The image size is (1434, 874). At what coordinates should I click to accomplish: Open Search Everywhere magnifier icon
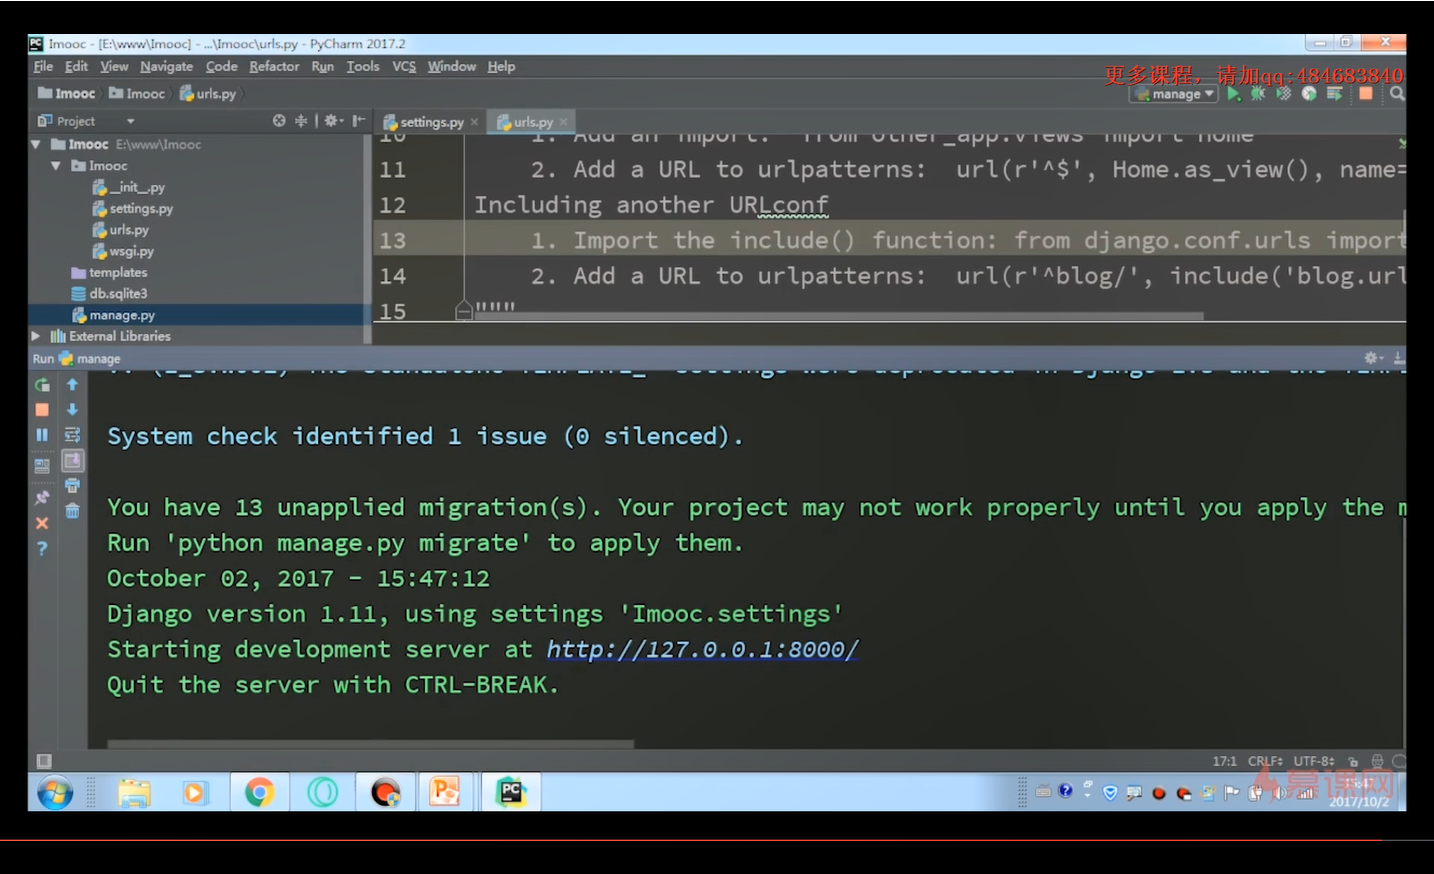1397,93
